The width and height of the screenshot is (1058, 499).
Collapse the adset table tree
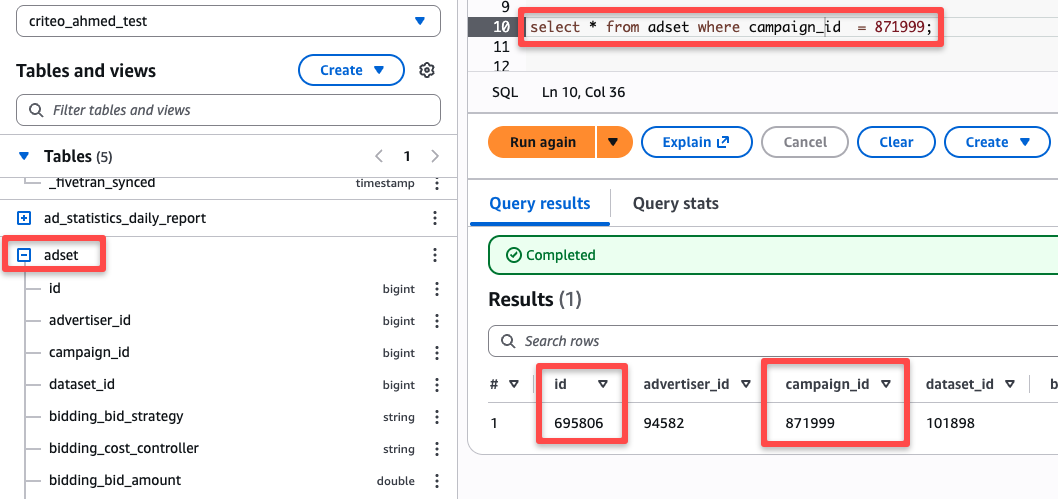pos(24,255)
